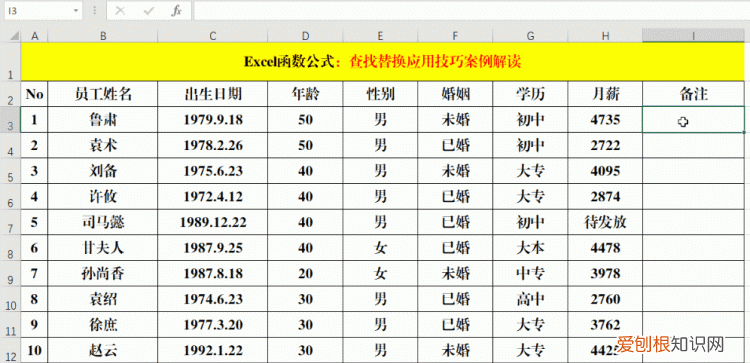Click the salary cell 2722
Image resolution: width=750 pixels, height=363 pixels.
tap(606, 145)
